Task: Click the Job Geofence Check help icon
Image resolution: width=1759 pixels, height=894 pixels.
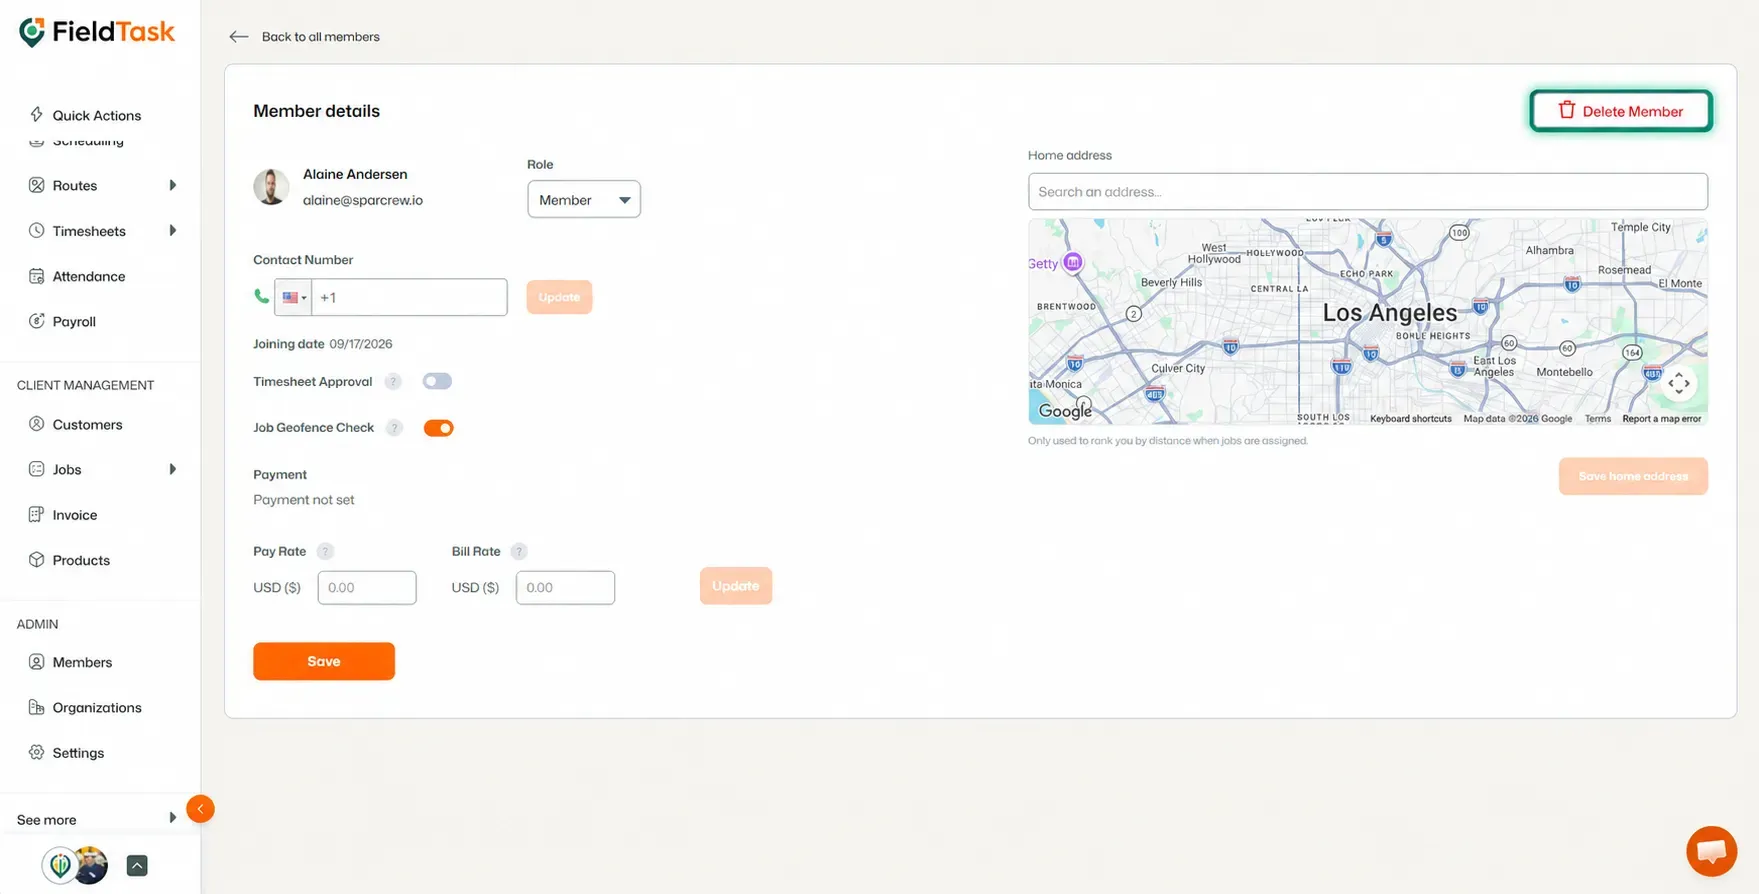Action: click(x=394, y=428)
